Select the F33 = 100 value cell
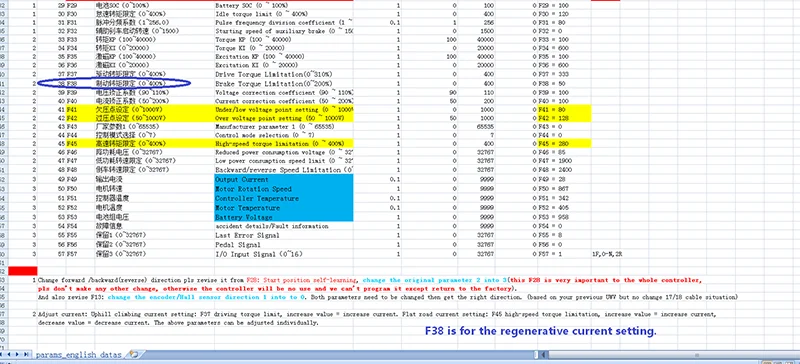800x364 pixels. point(564,39)
